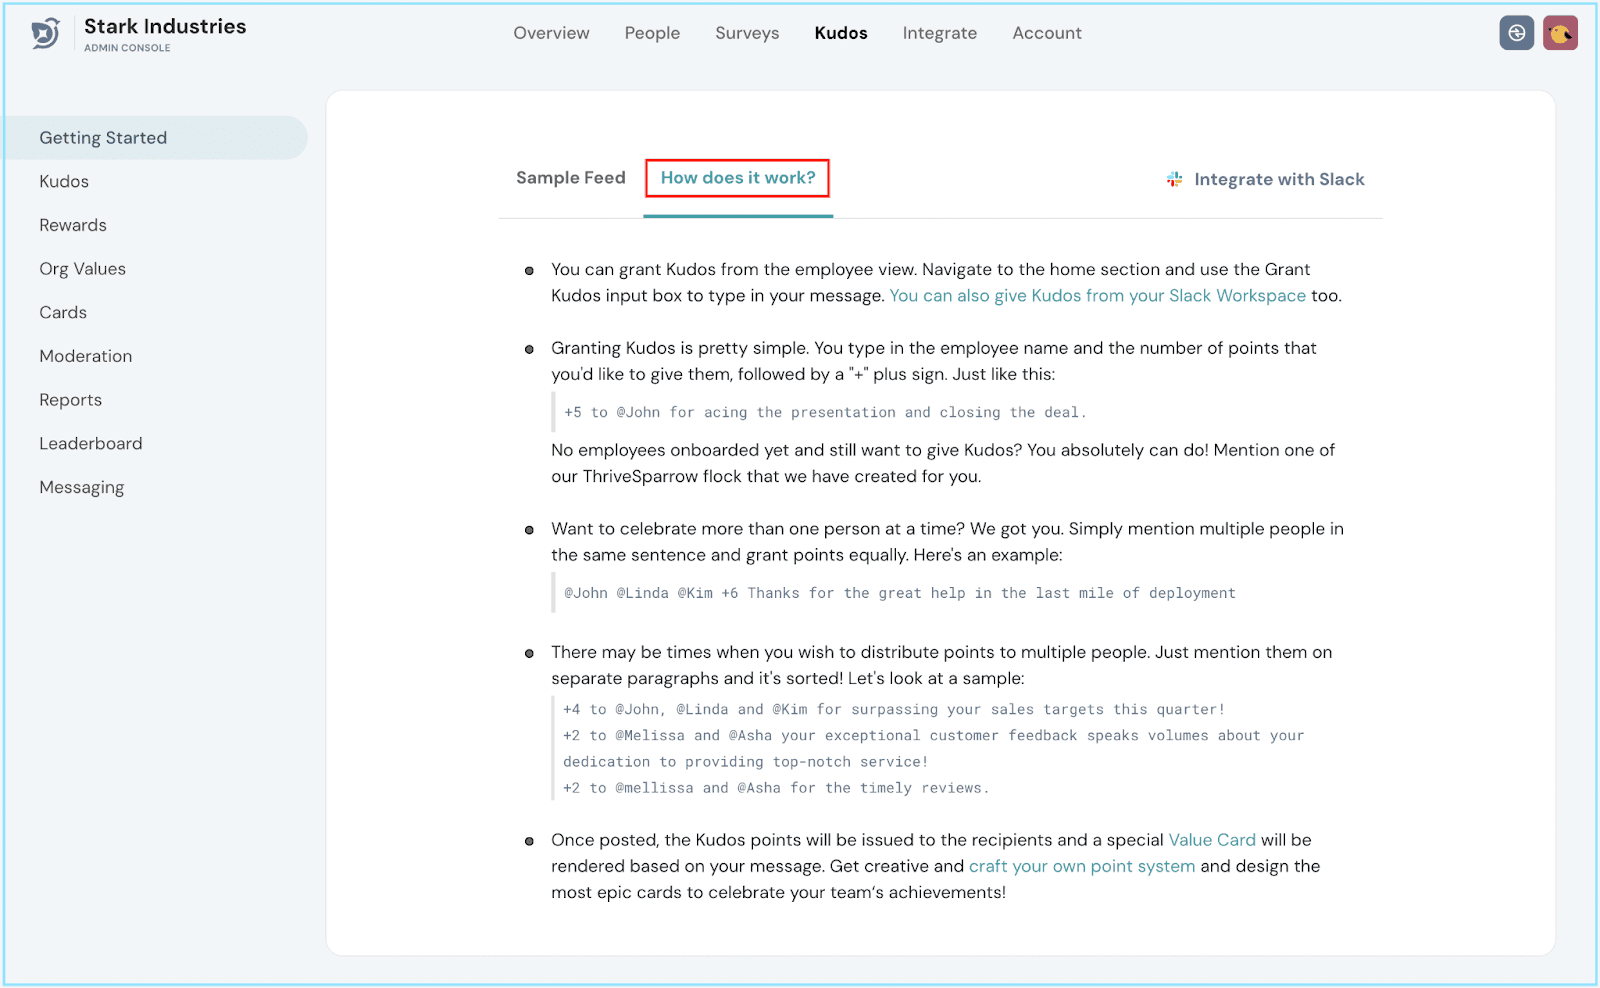Click the Stark Industries logo icon
1600x988 pixels.
pos(46,34)
